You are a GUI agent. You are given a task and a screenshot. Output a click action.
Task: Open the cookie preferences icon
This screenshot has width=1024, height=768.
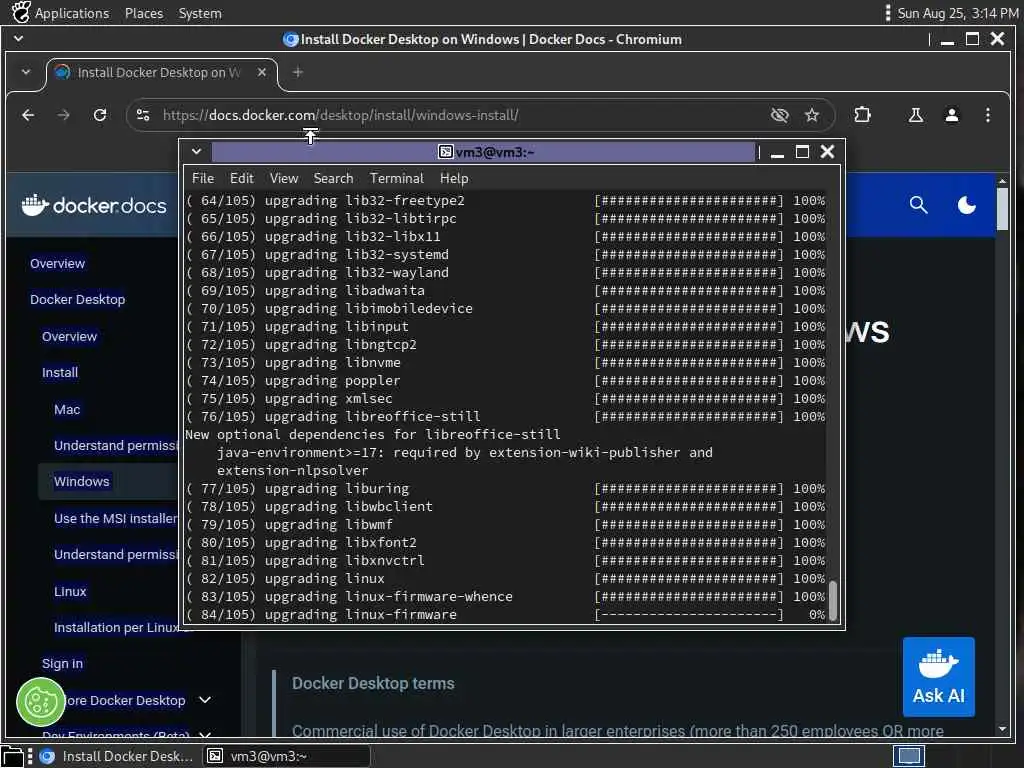(40, 703)
